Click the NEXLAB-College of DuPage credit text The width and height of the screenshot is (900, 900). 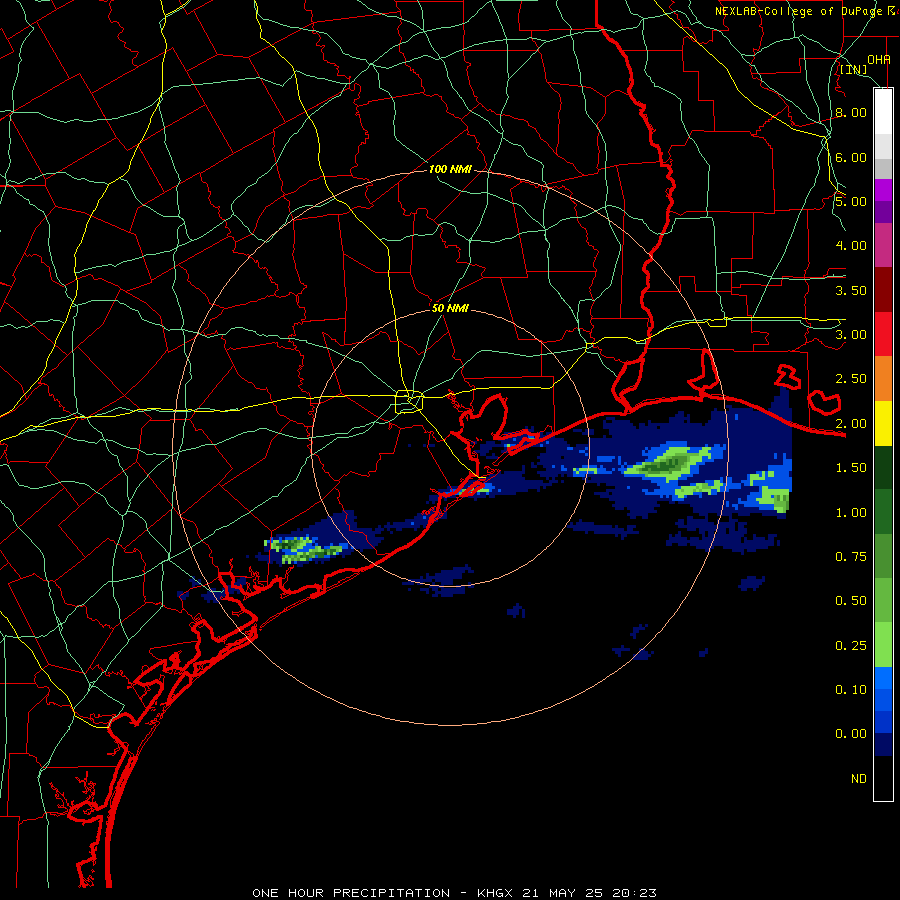click(x=807, y=11)
